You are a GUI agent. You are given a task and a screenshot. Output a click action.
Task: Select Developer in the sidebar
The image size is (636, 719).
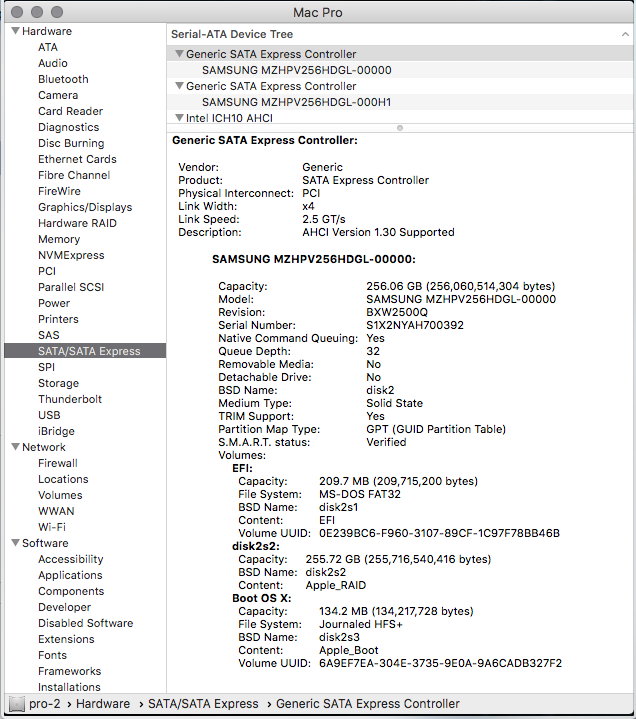point(64,607)
